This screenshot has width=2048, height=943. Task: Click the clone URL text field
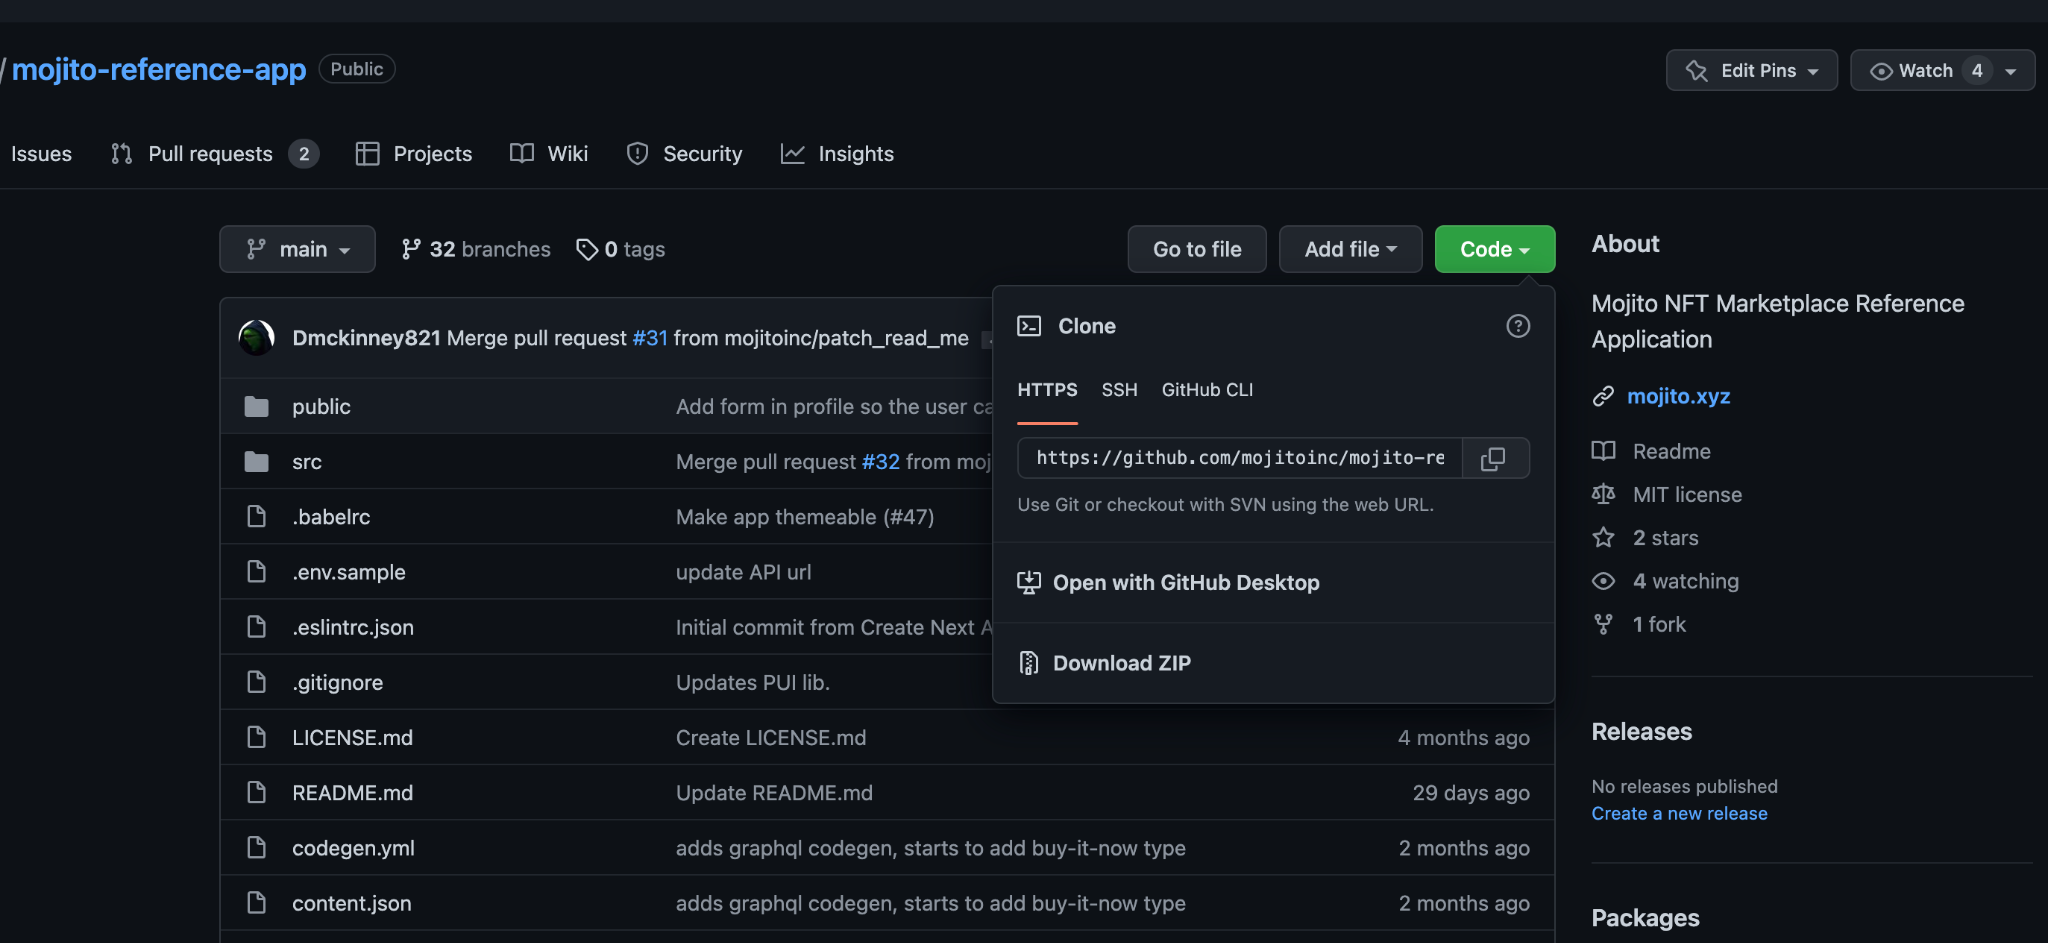click(x=1240, y=458)
